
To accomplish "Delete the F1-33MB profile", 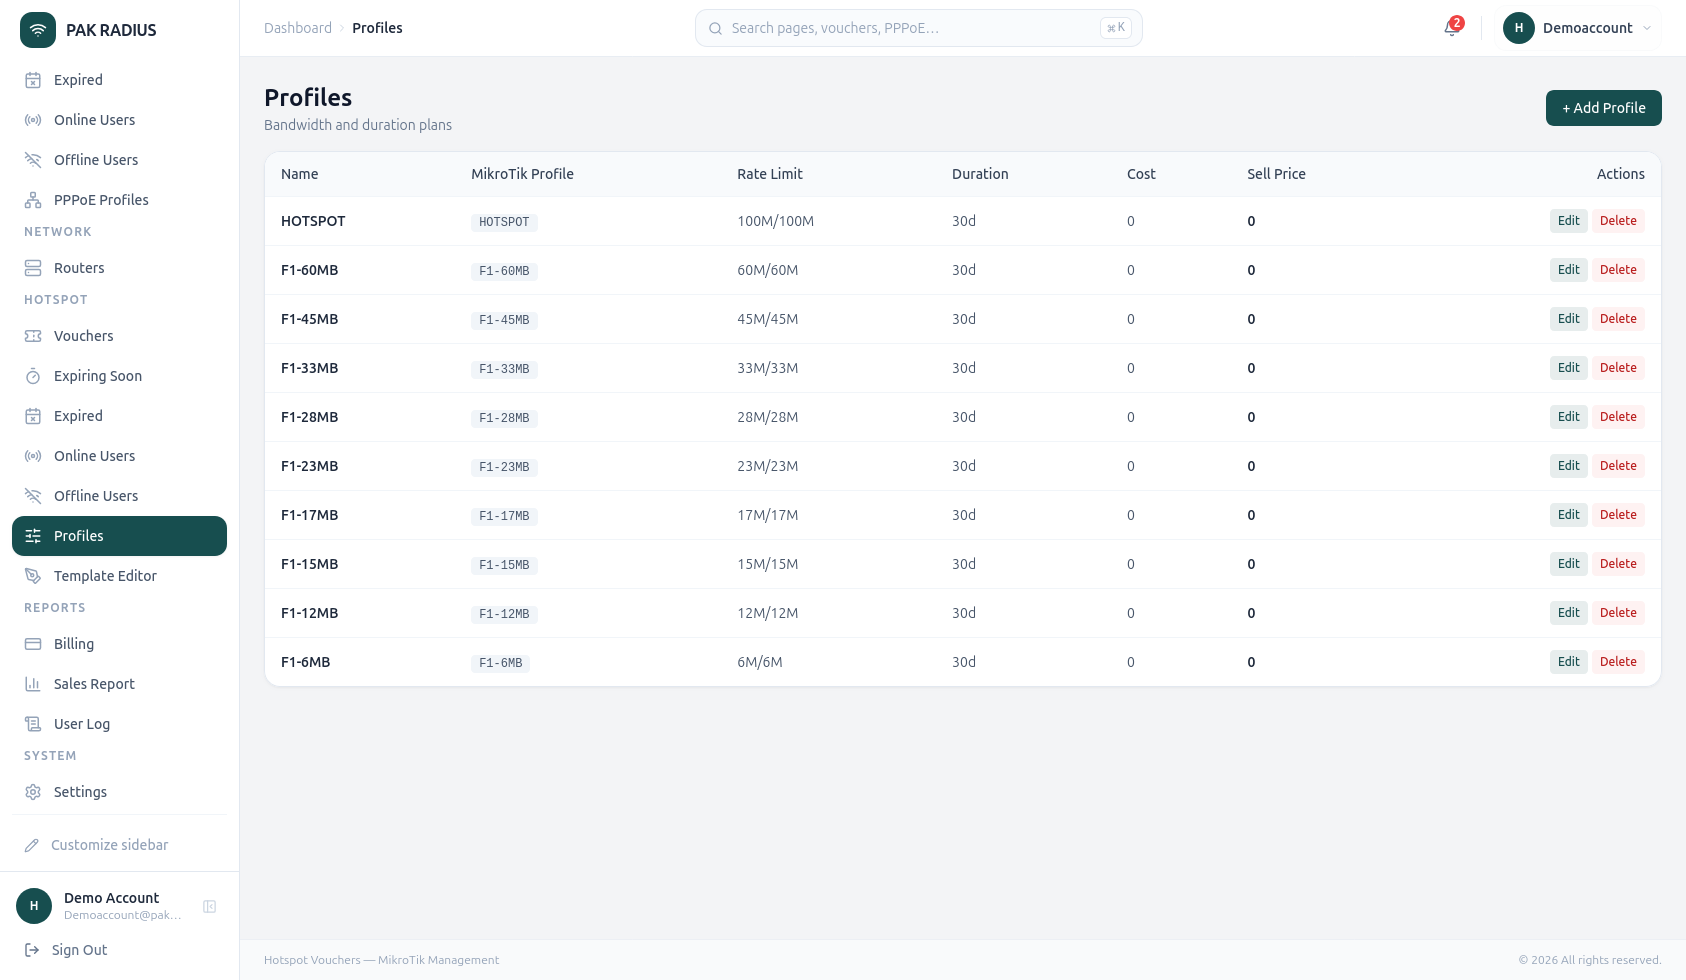I will point(1618,368).
